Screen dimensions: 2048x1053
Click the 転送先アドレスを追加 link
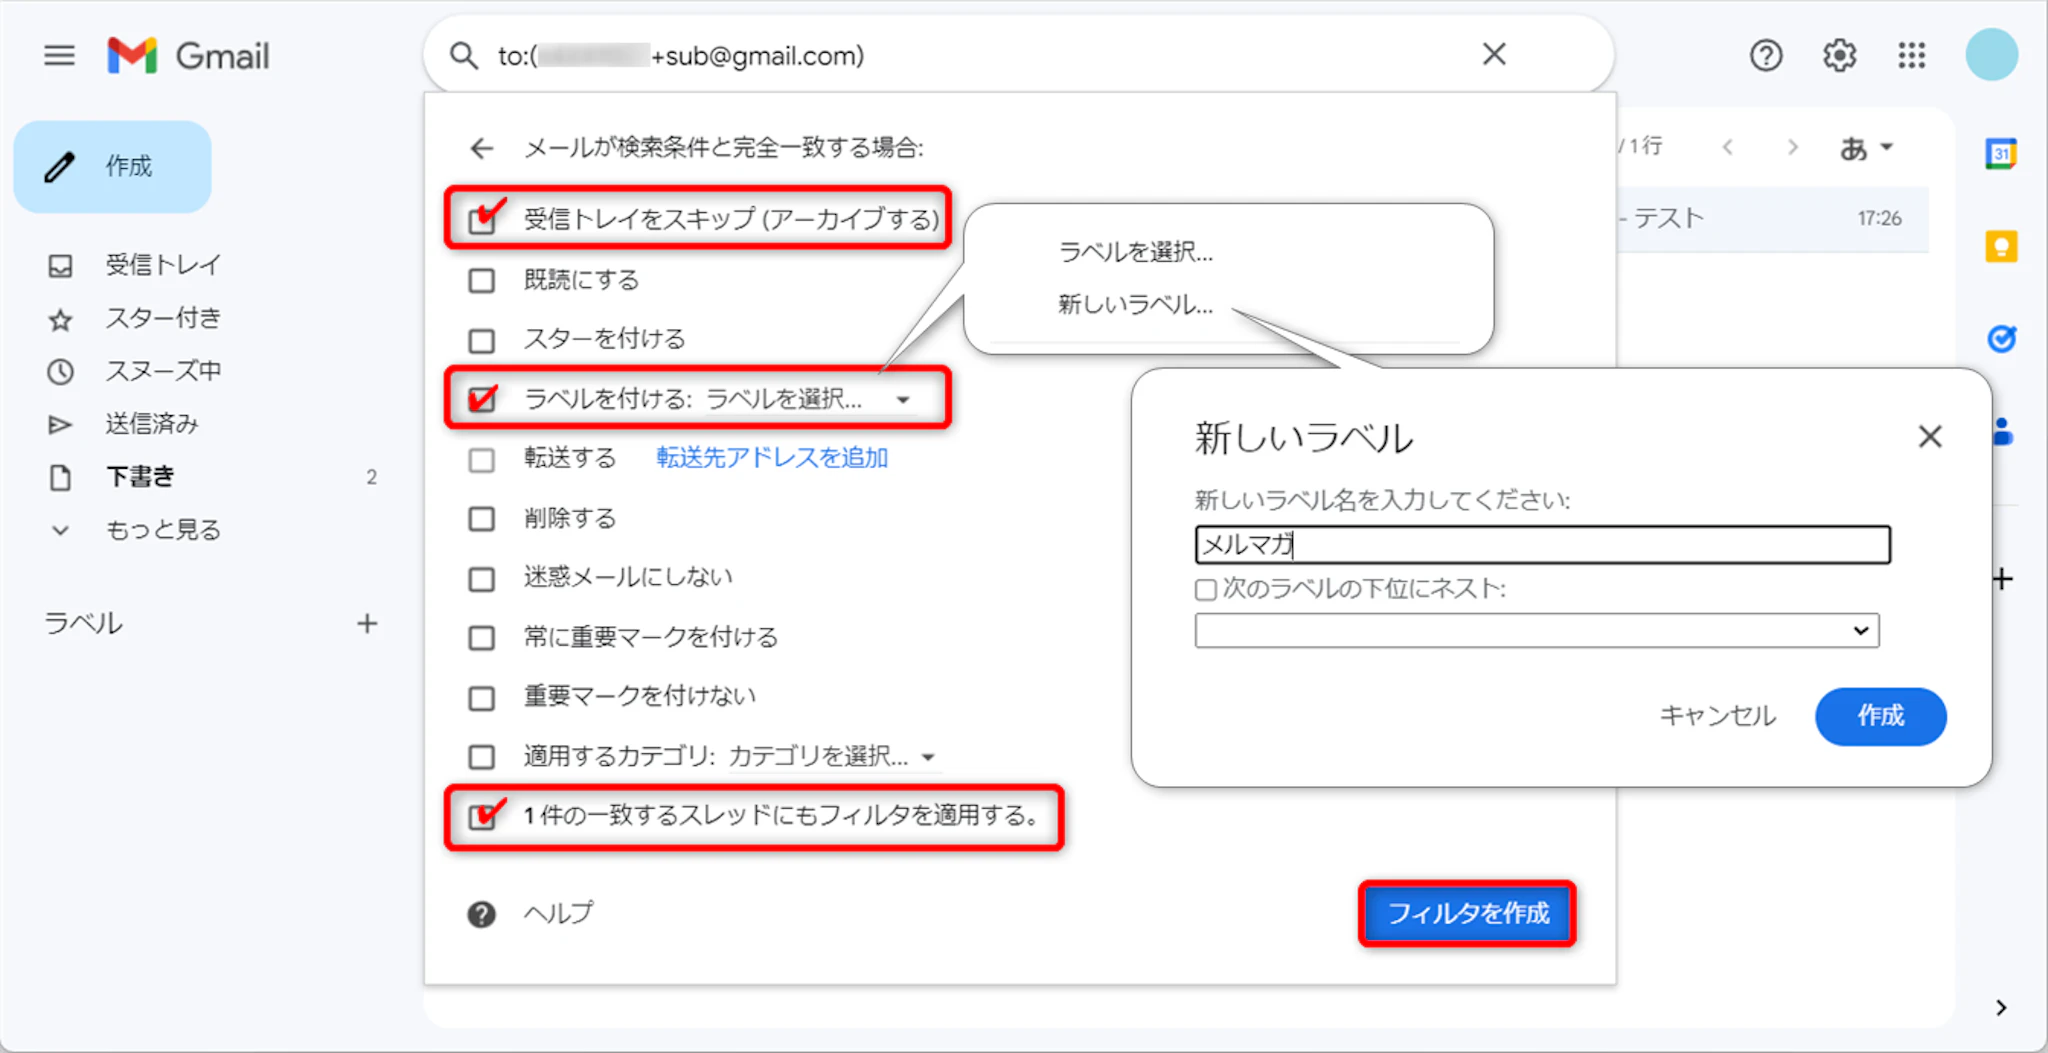click(x=771, y=458)
